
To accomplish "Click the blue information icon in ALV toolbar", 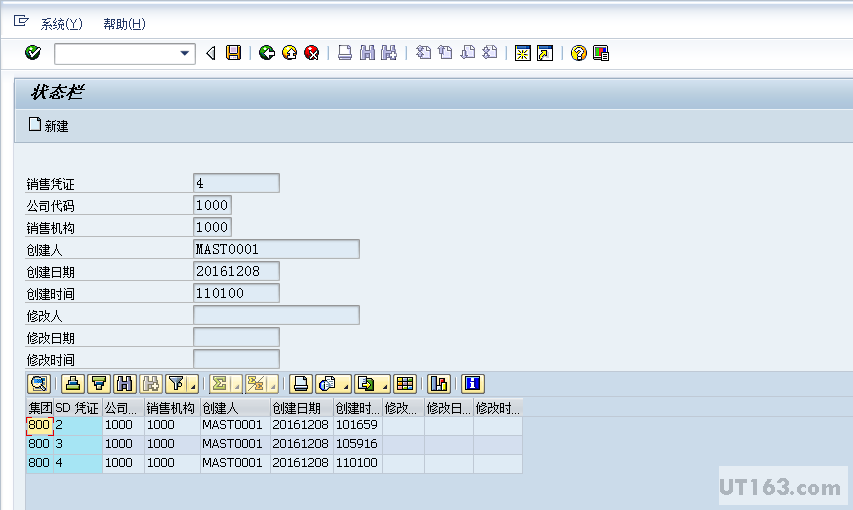I will (x=472, y=383).
